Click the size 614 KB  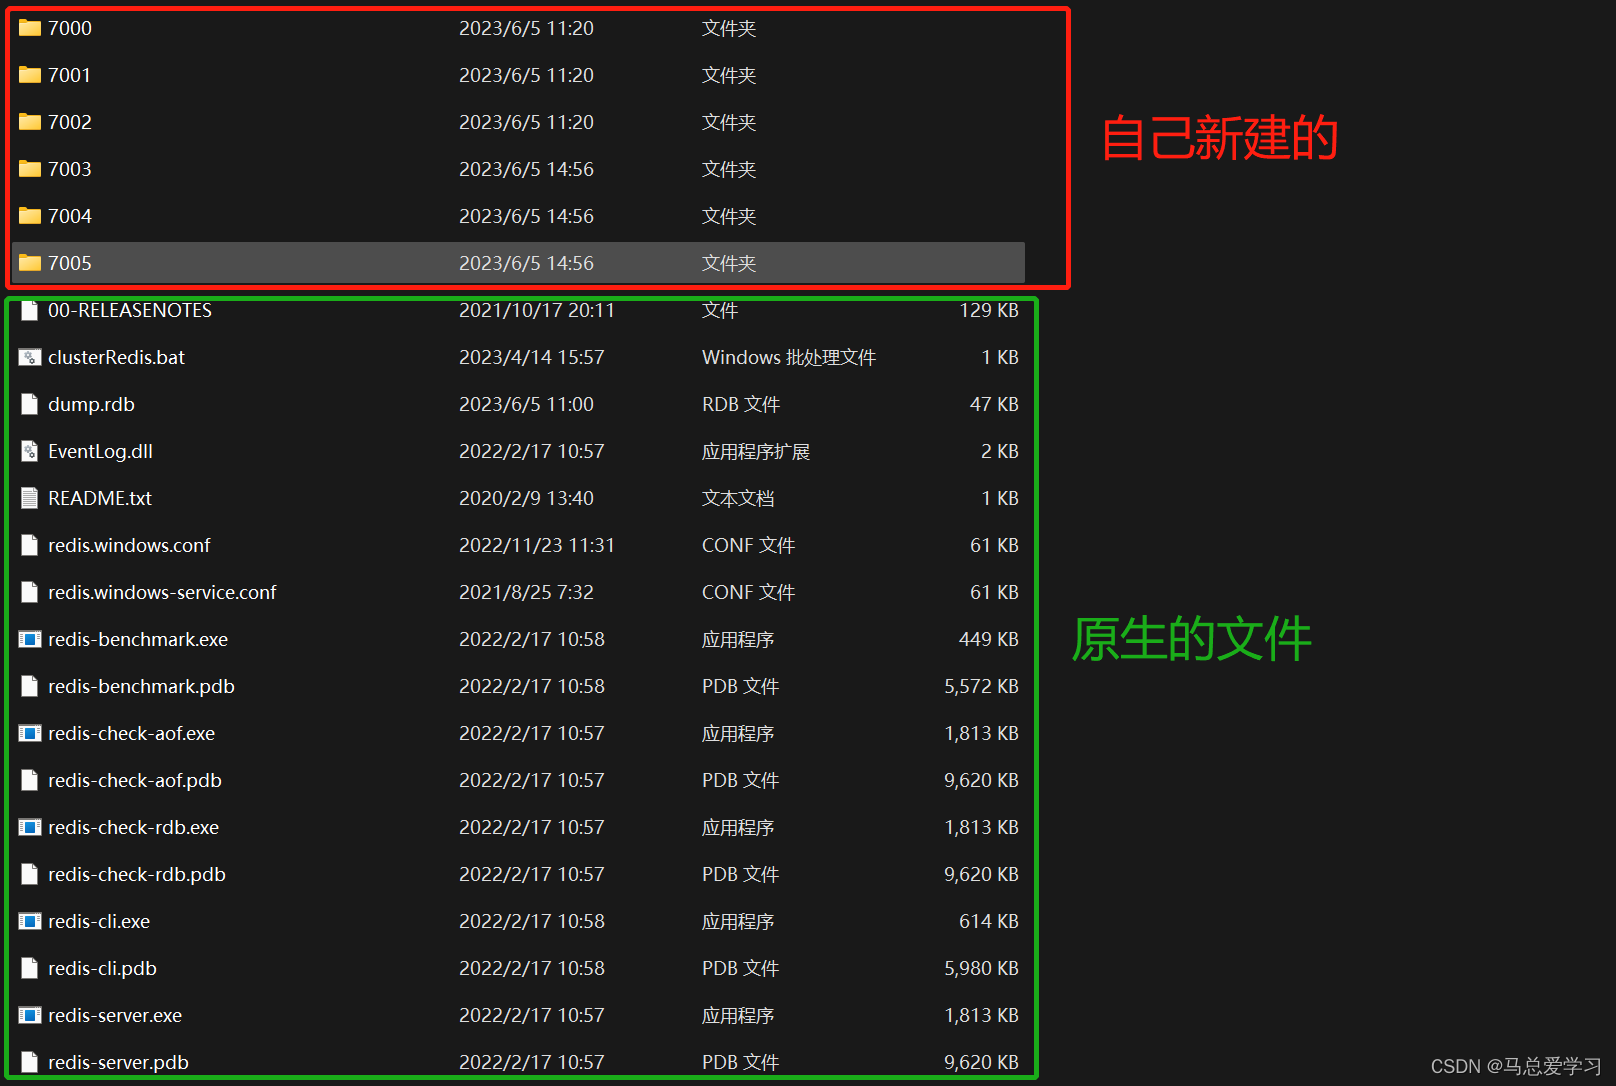pos(989,921)
